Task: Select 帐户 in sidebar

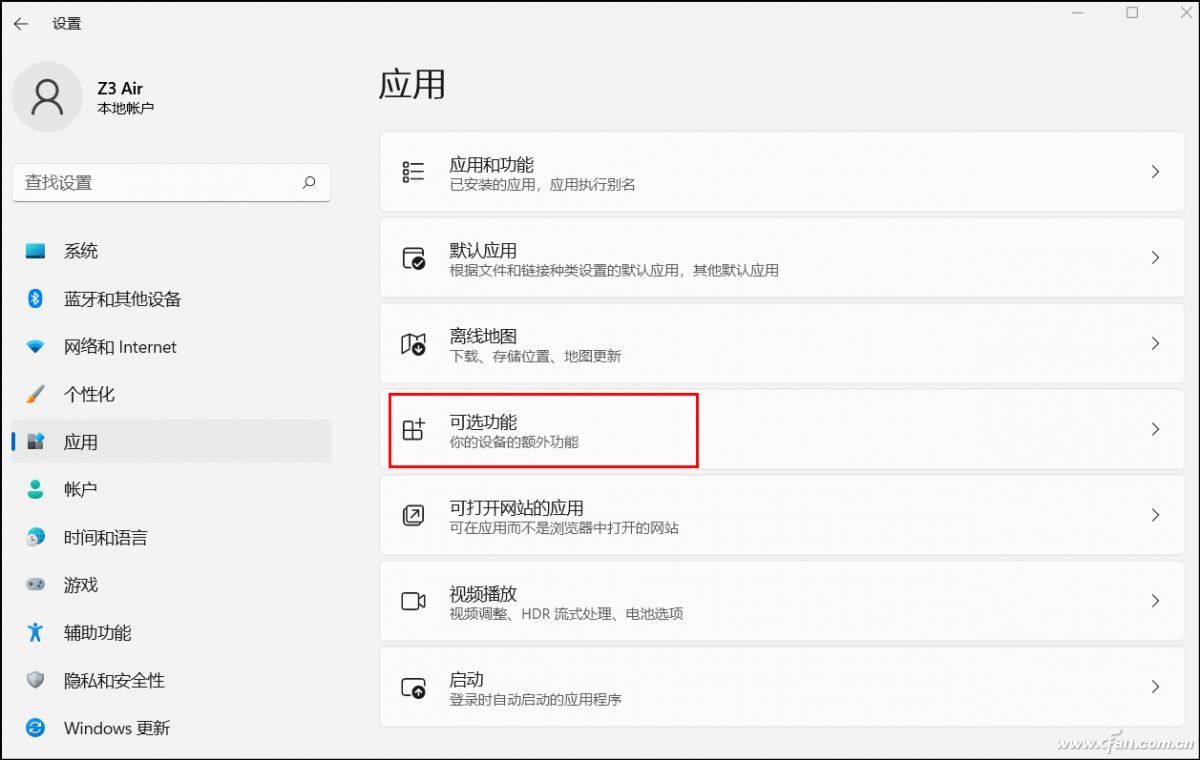Action: [x=171, y=489]
